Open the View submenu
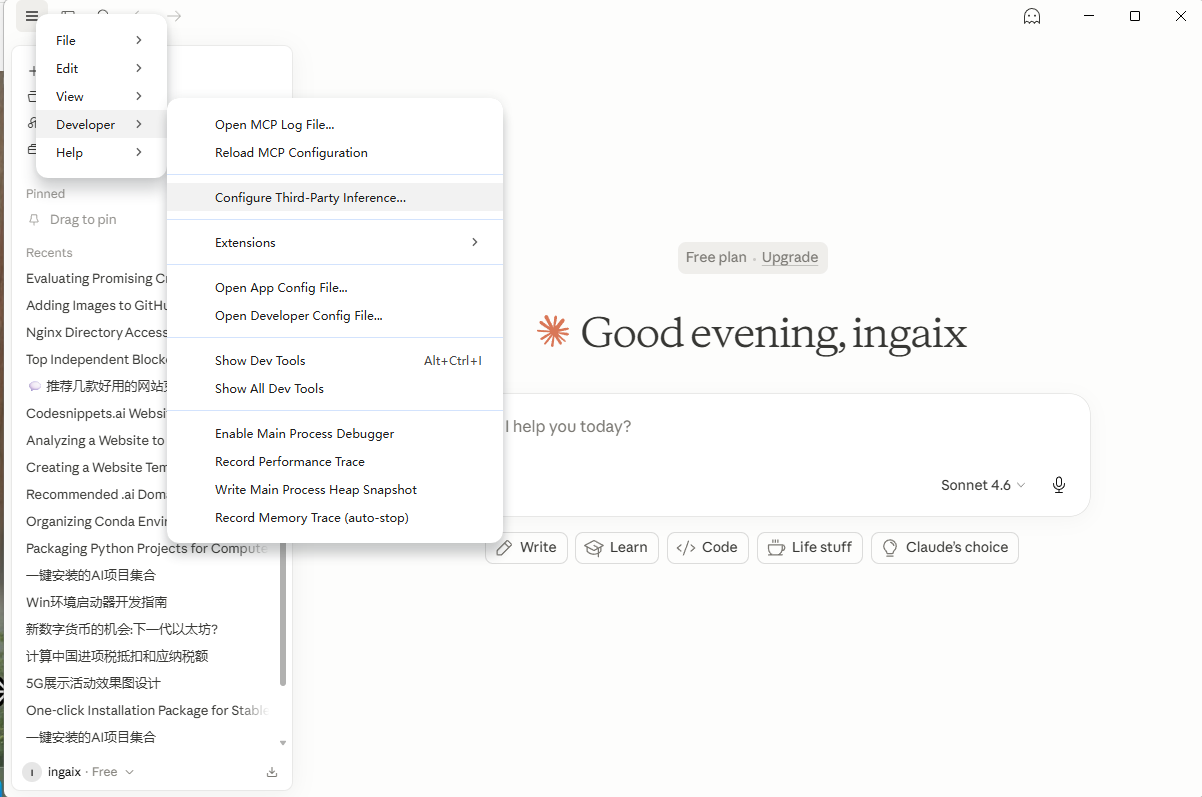The height and width of the screenshot is (797, 1202). point(101,96)
